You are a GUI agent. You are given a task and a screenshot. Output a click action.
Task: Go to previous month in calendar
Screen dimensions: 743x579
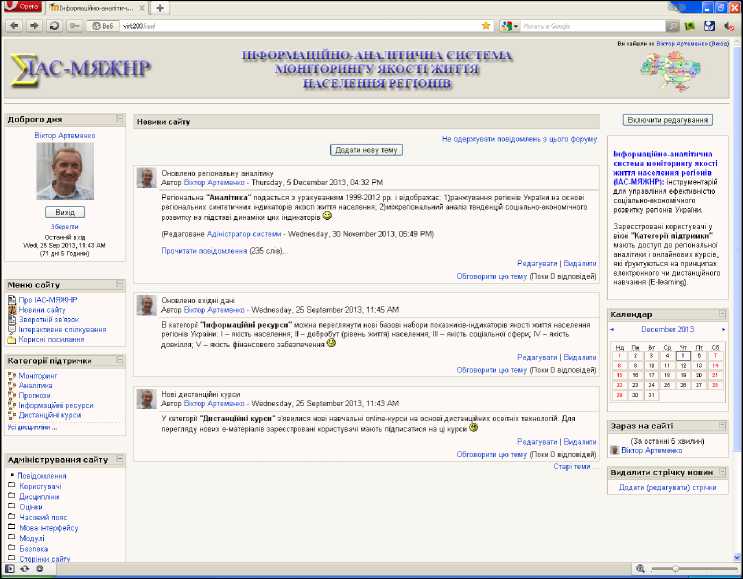[x=614, y=329]
